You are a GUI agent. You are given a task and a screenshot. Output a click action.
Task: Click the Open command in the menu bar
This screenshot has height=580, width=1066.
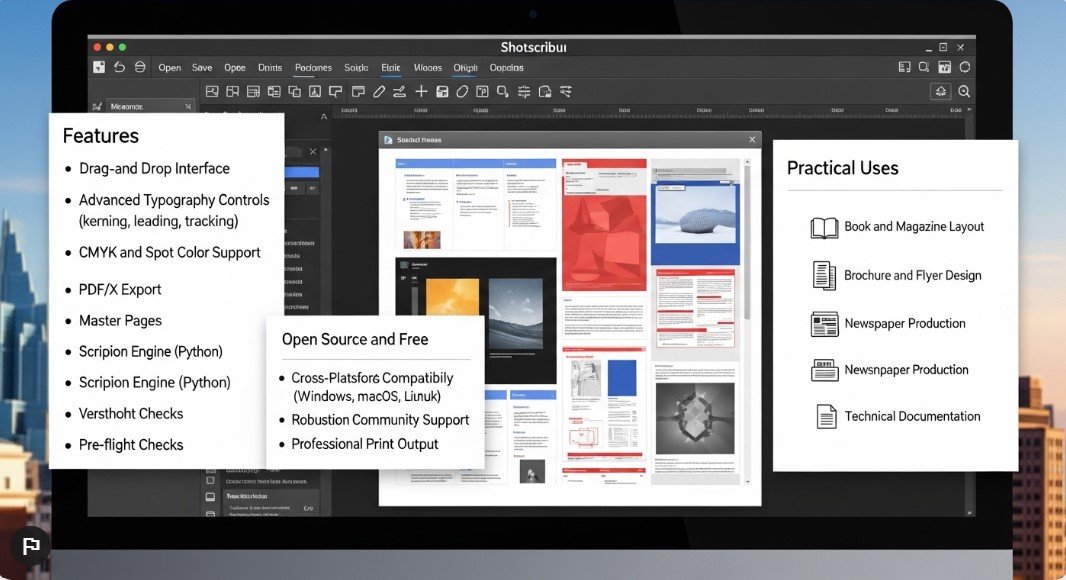(x=169, y=67)
